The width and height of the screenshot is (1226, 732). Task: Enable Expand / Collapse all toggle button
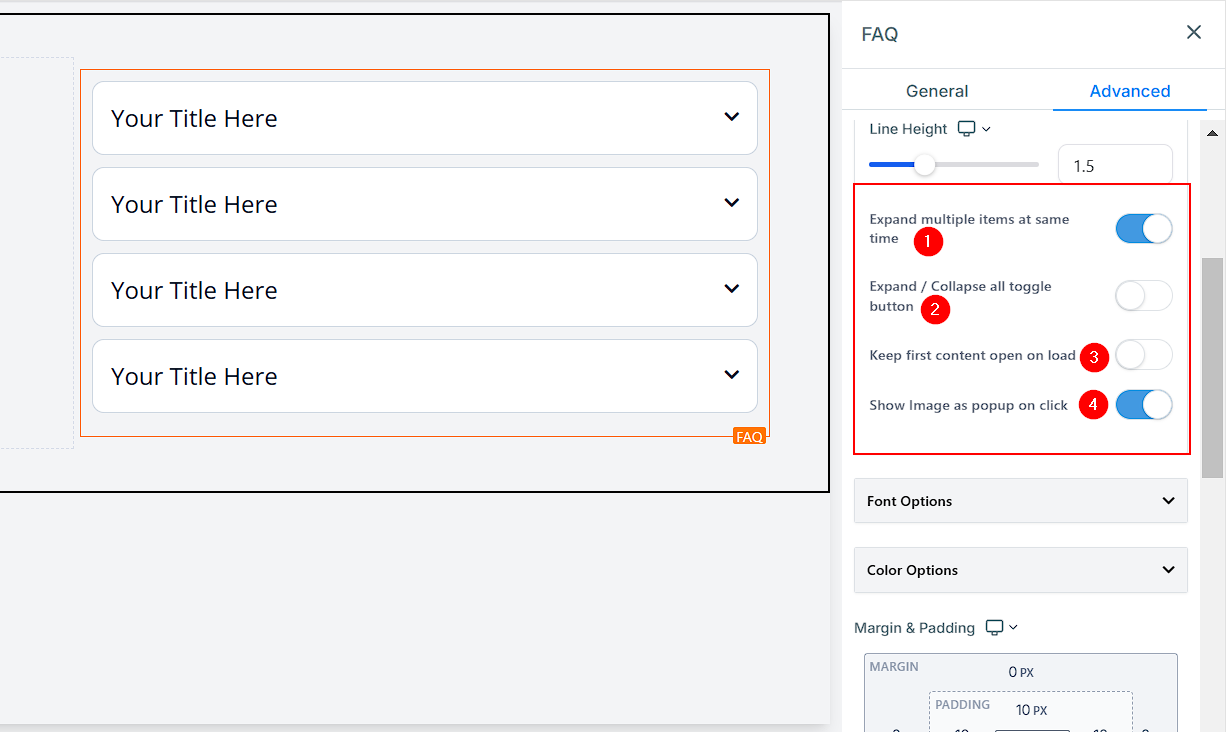tap(1143, 296)
